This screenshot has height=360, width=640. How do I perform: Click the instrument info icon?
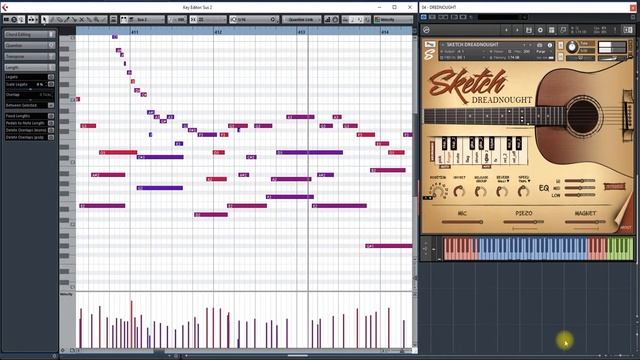coord(550,45)
